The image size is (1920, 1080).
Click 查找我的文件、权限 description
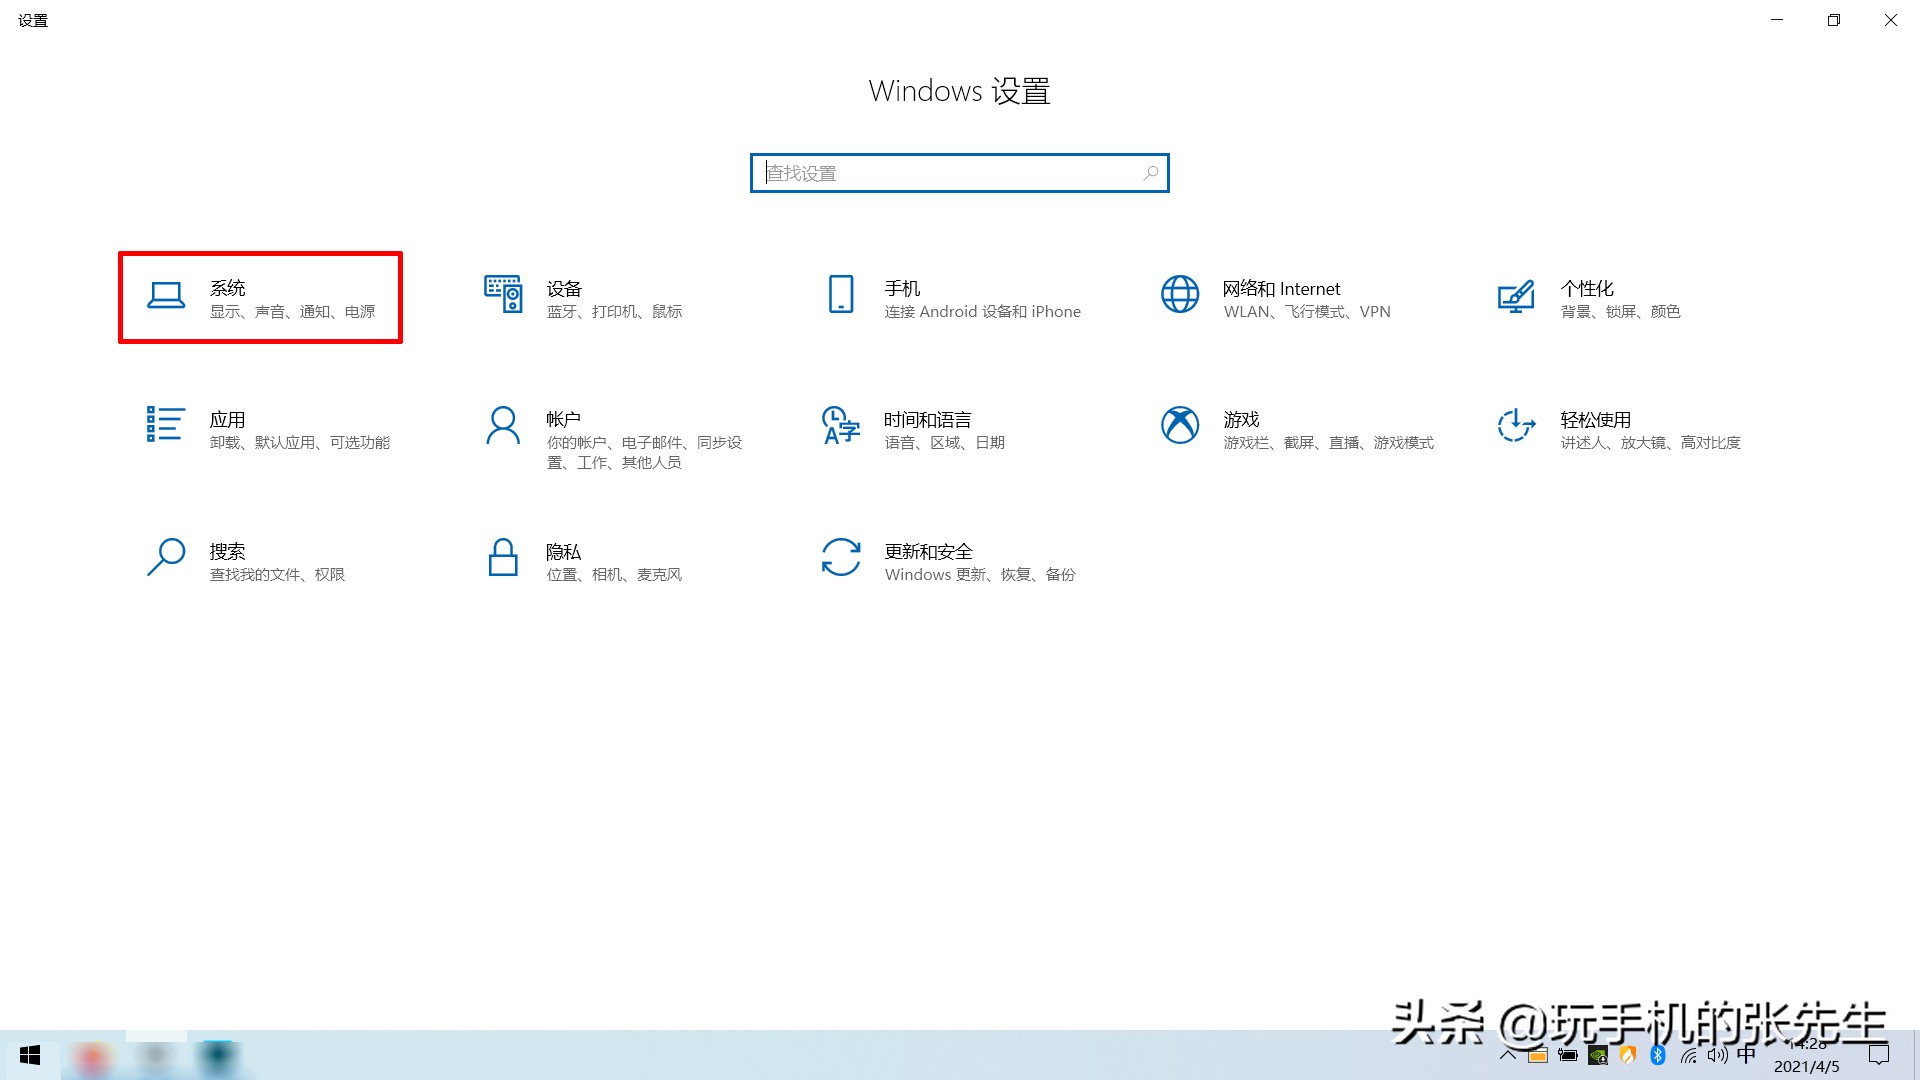click(x=277, y=575)
